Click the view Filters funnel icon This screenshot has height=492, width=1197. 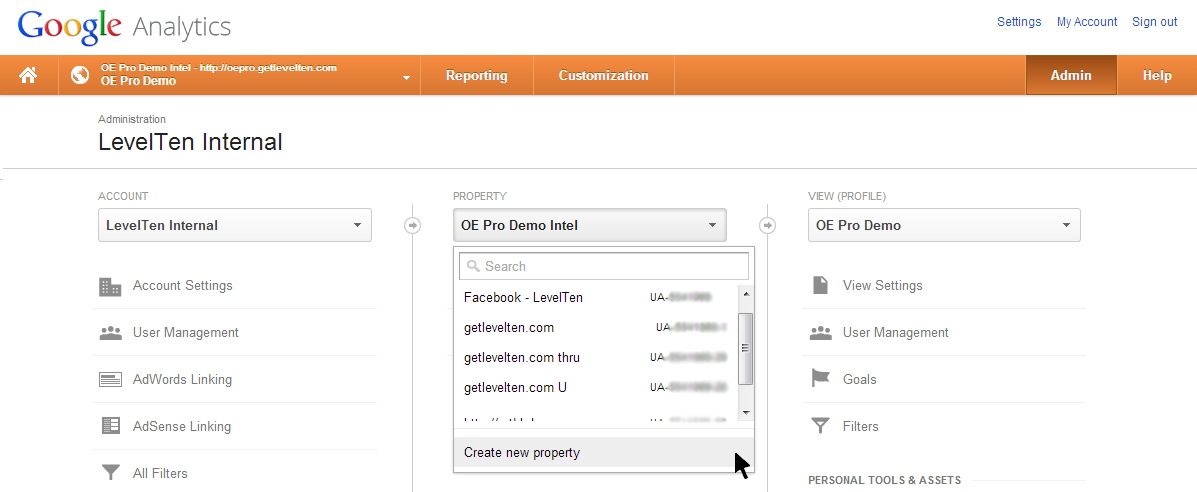pyautogui.click(x=821, y=426)
